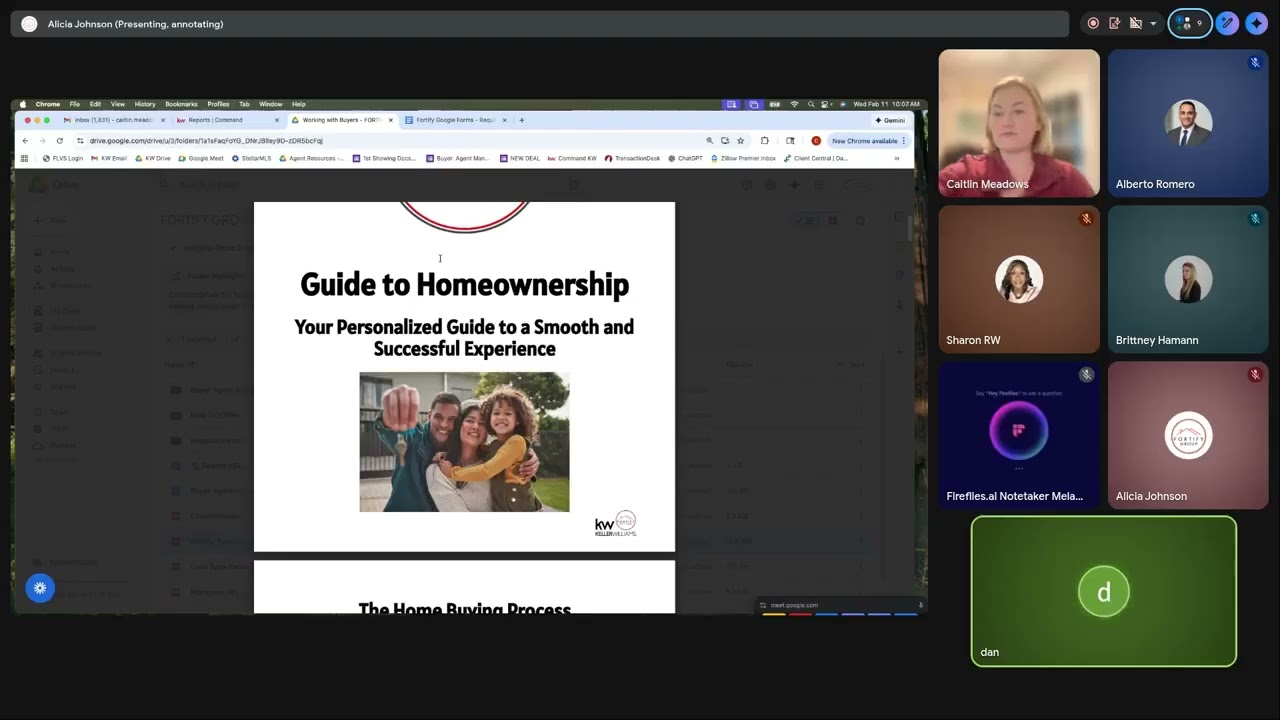Open Window menu in menu bar
1280x720 pixels.
tap(270, 104)
